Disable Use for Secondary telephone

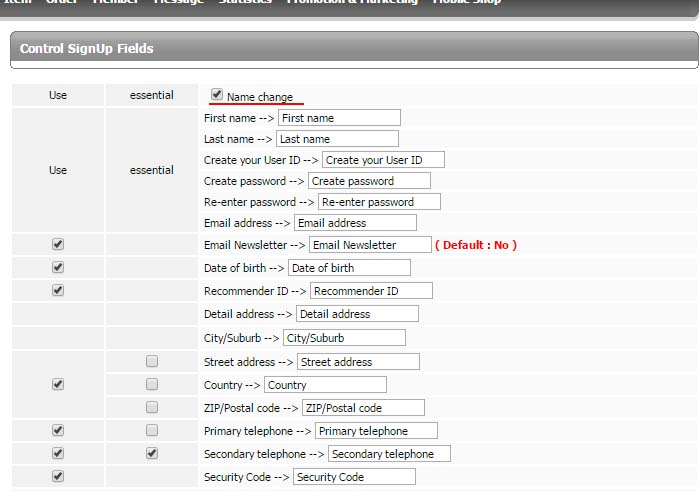pos(58,453)
